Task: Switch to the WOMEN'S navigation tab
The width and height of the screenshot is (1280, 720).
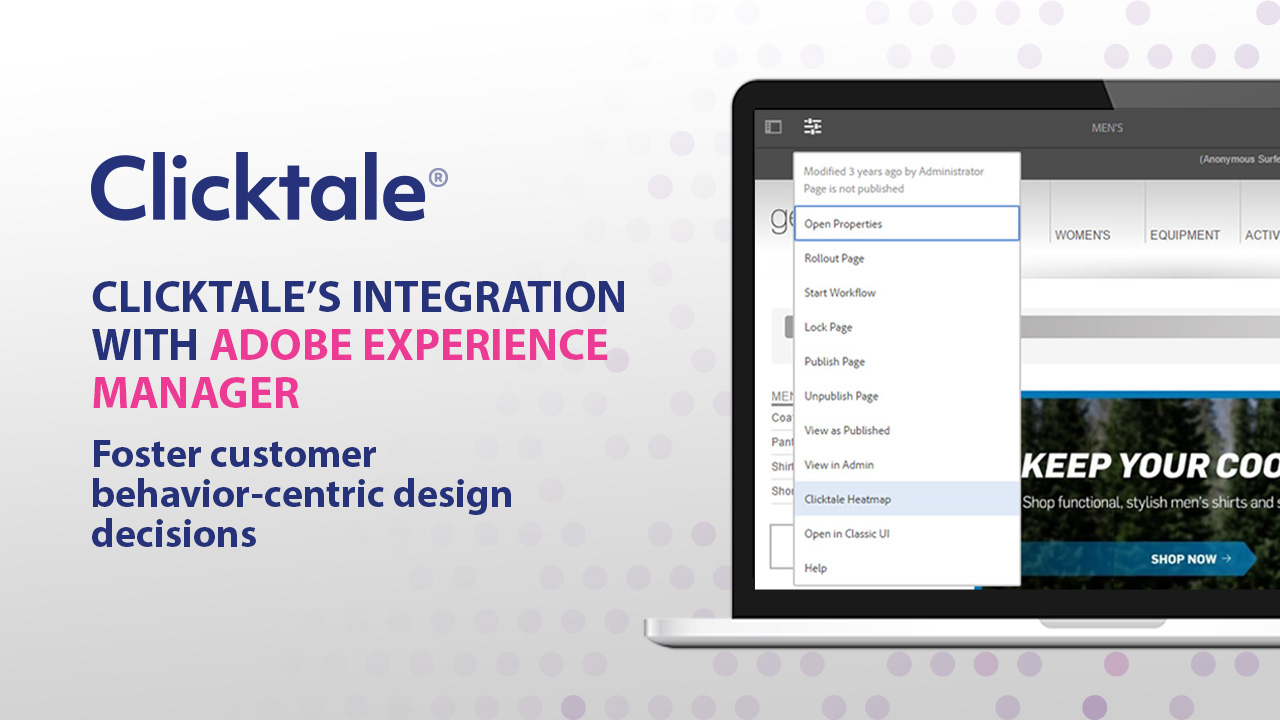Action: [x=1082, y=235]
